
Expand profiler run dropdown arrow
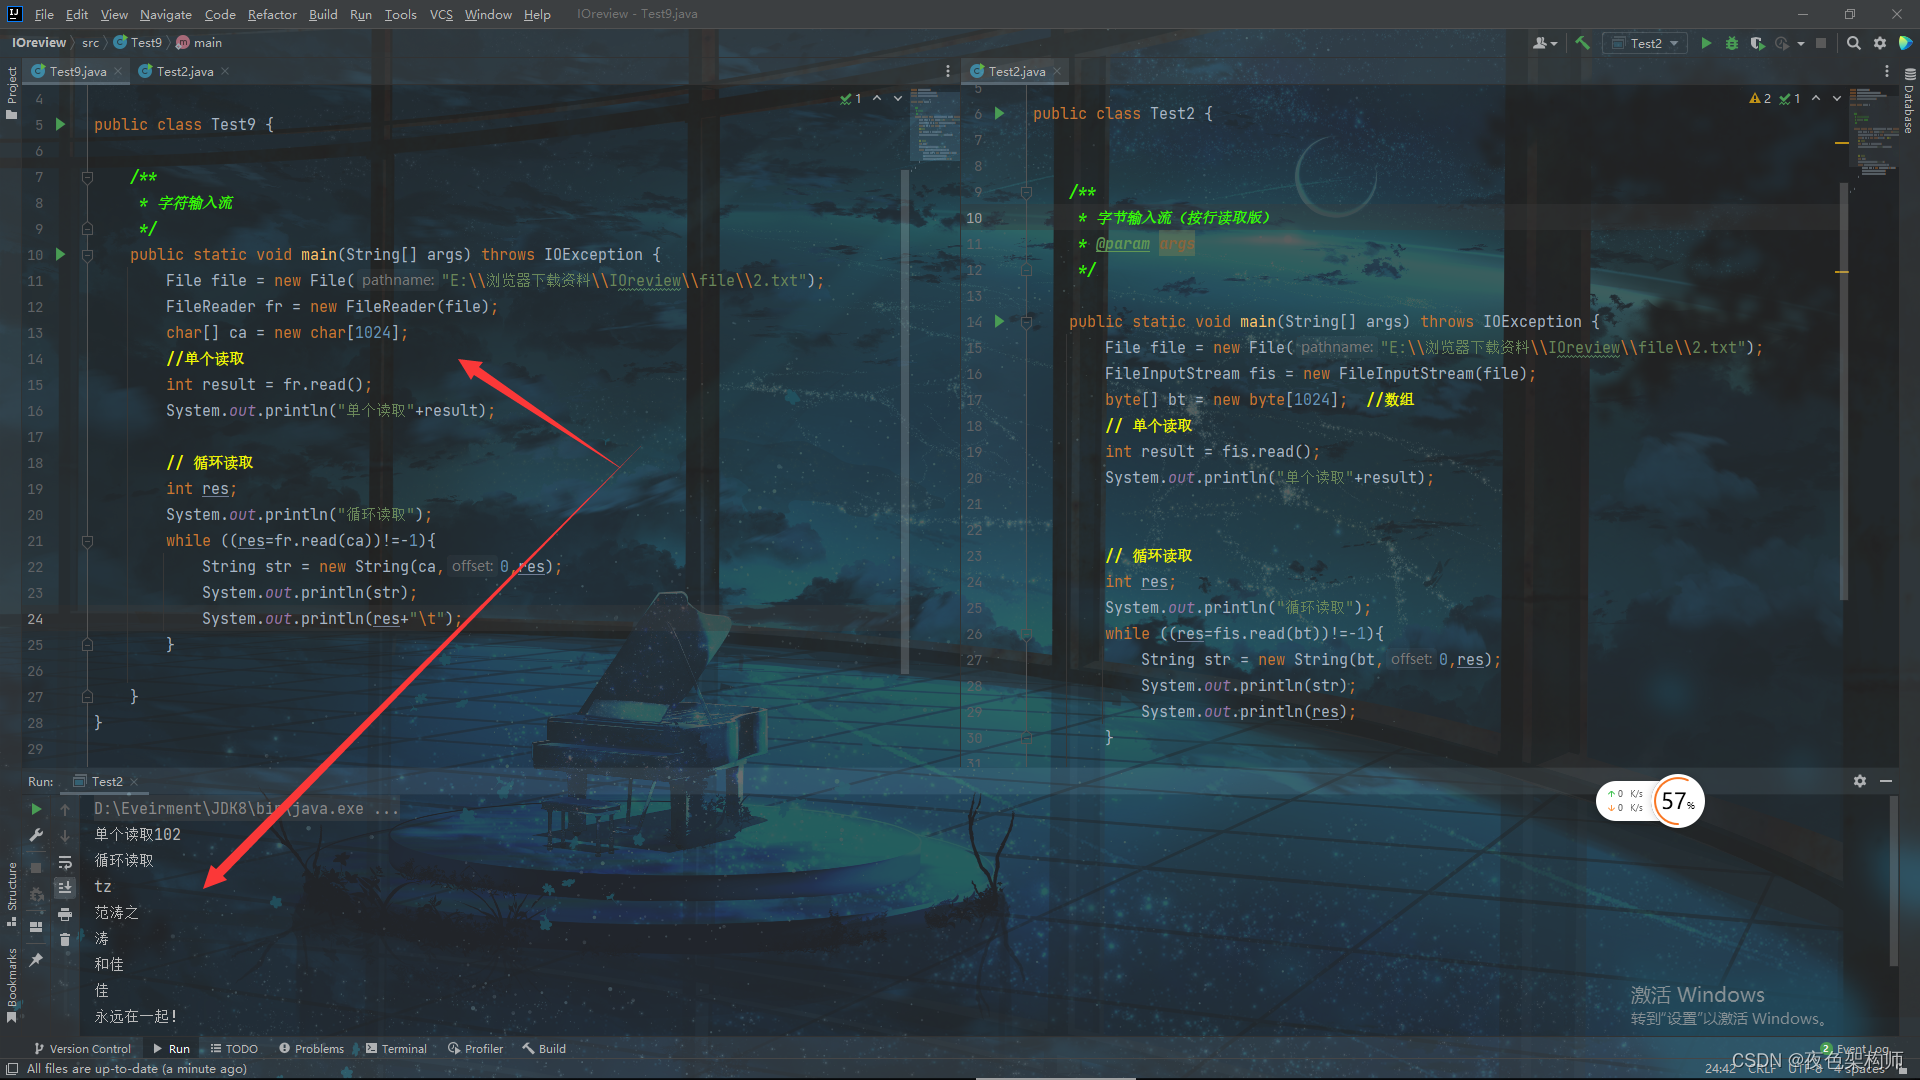[1801, 44]
